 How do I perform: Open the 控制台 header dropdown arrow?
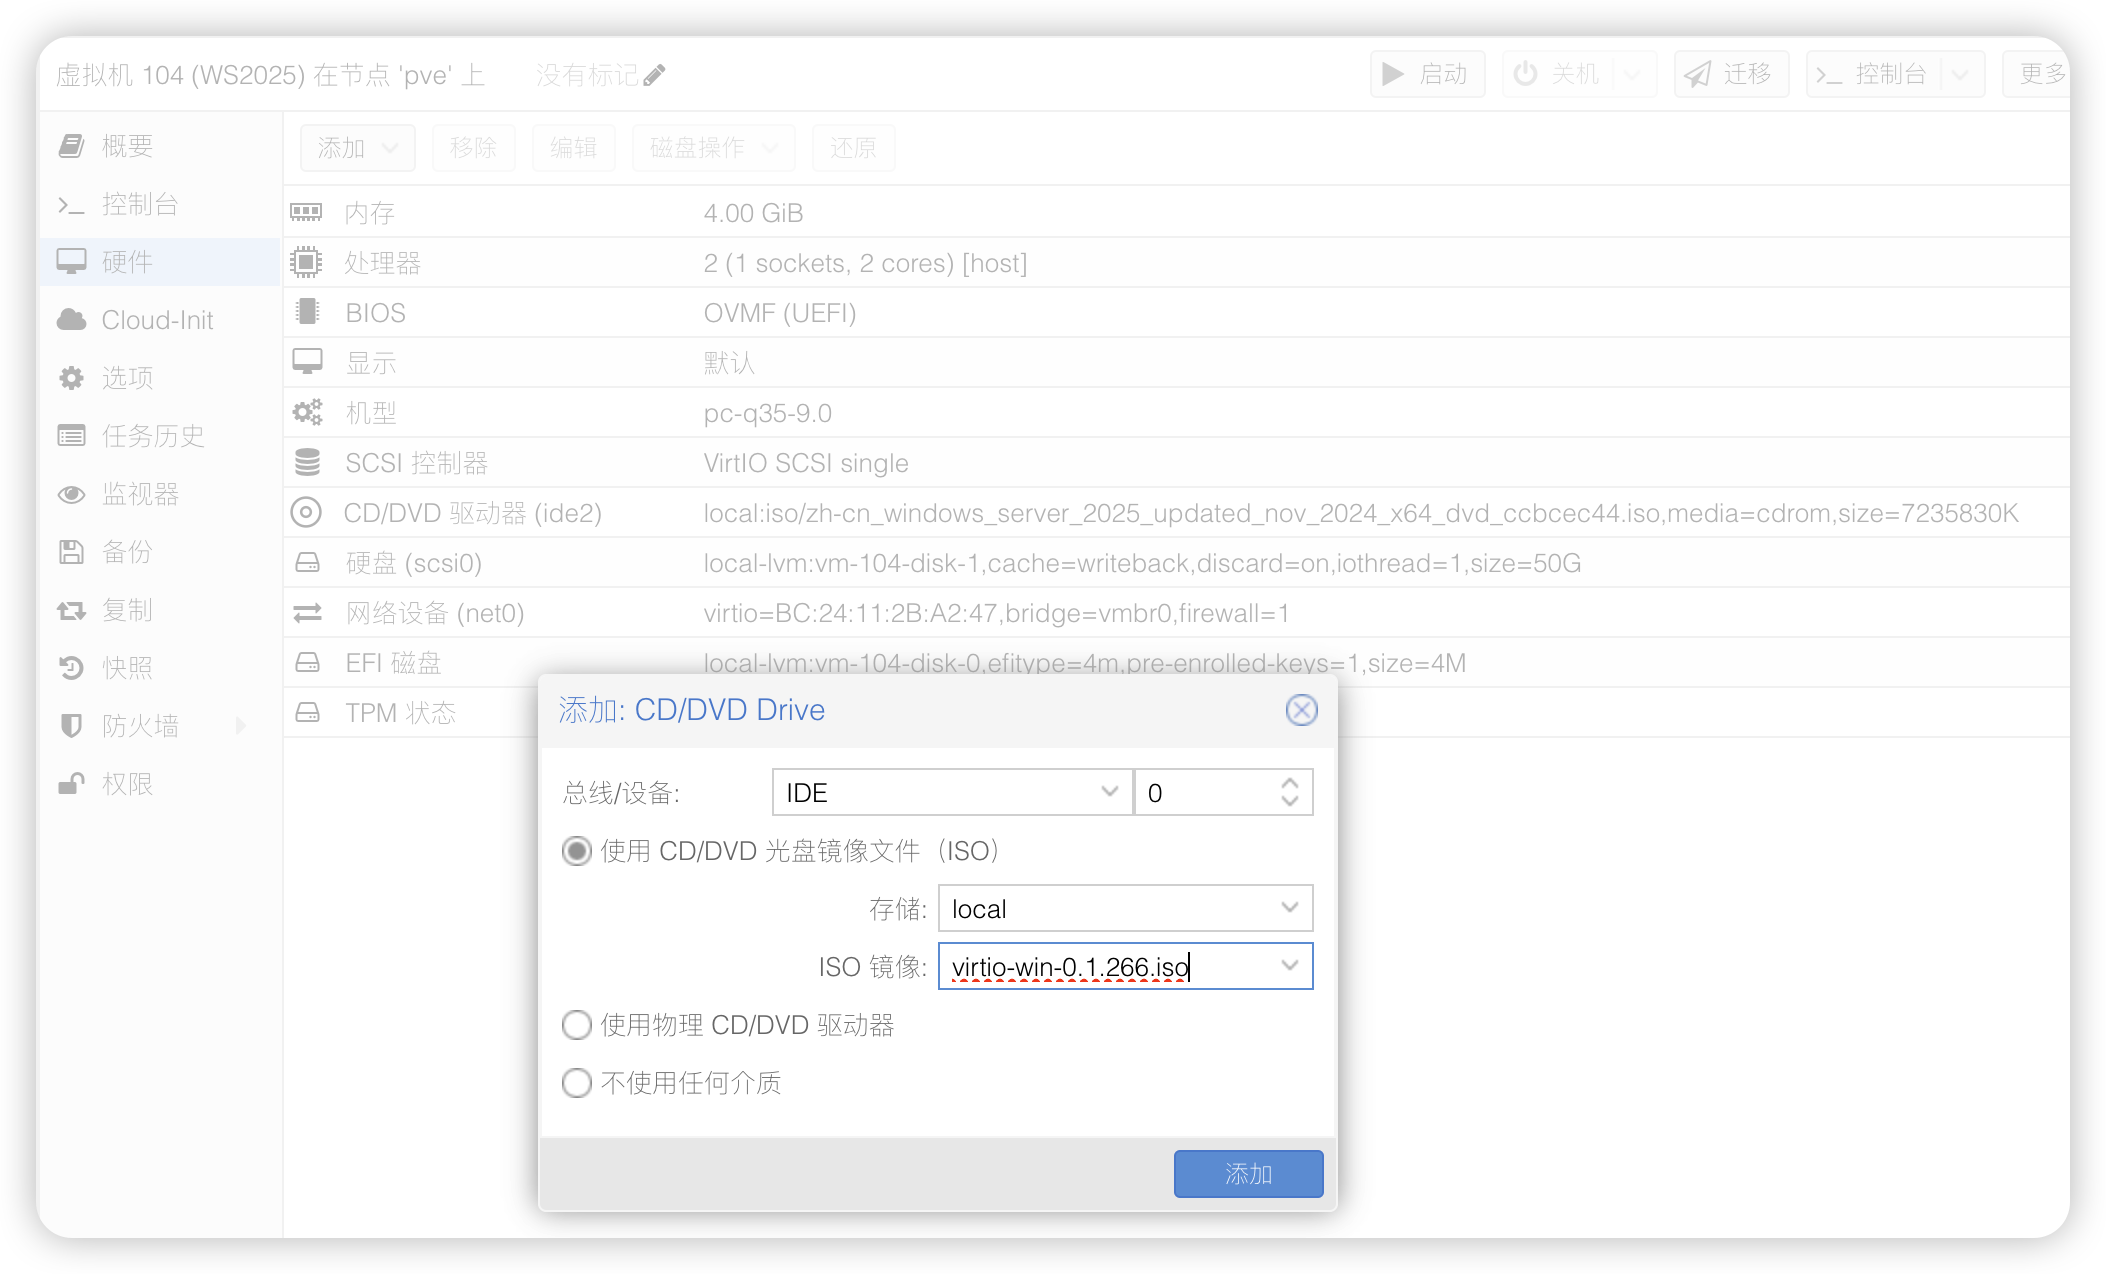tap(1960, 74)
